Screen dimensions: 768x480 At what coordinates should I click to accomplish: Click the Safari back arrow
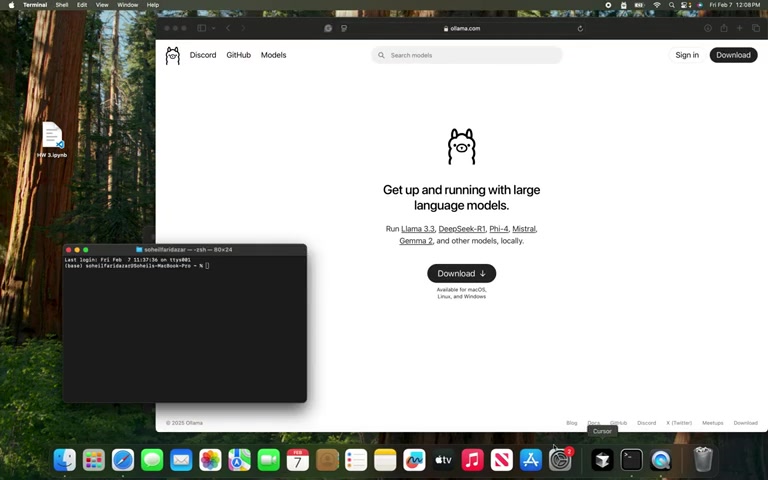(228, 28)
